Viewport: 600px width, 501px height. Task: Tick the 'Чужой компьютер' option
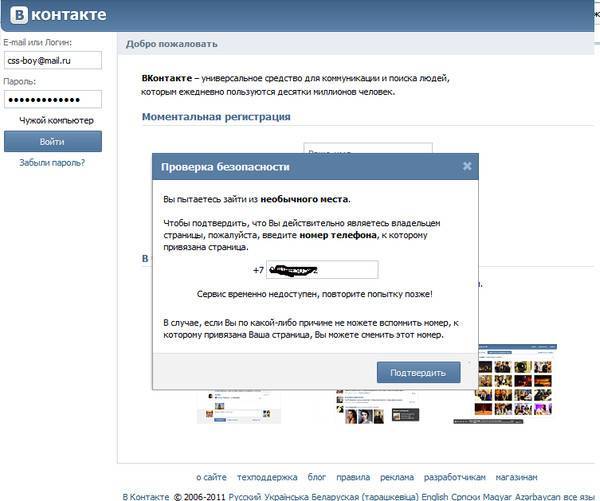click(x=56, y=121)
